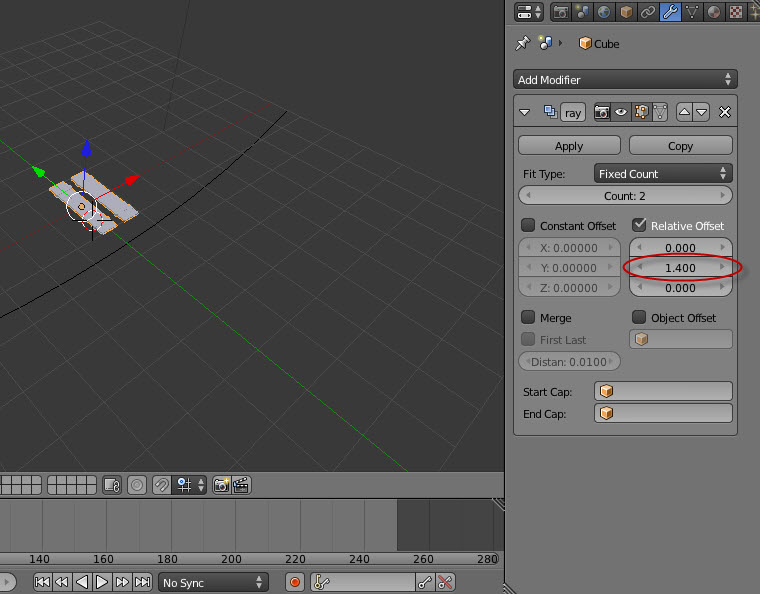Toggle modifier render visibility camera icon
The height and width of the screenshot is (594, 760).
[x=602, y=112]
